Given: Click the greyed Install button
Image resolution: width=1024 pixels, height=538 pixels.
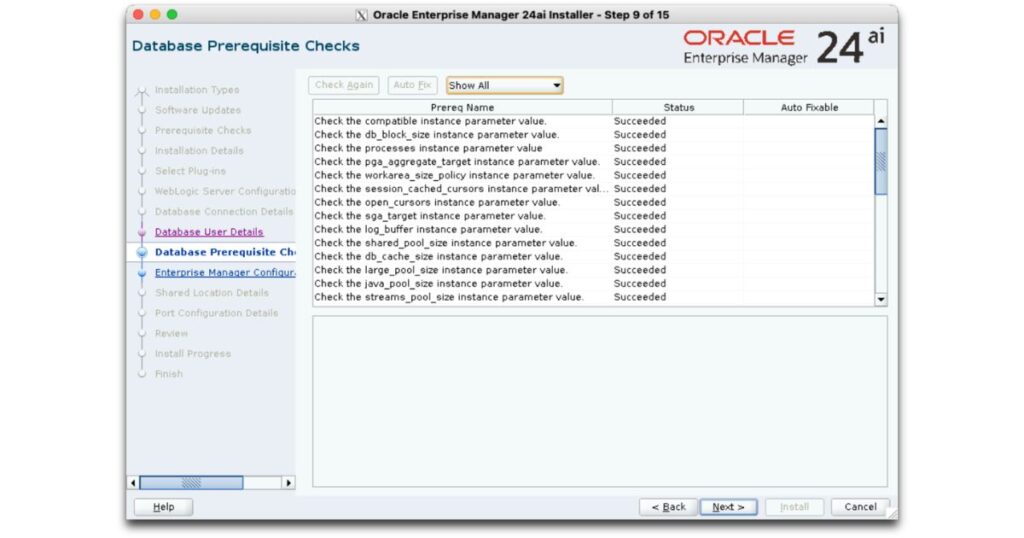Looking at the screenshot, I should 794,507.
